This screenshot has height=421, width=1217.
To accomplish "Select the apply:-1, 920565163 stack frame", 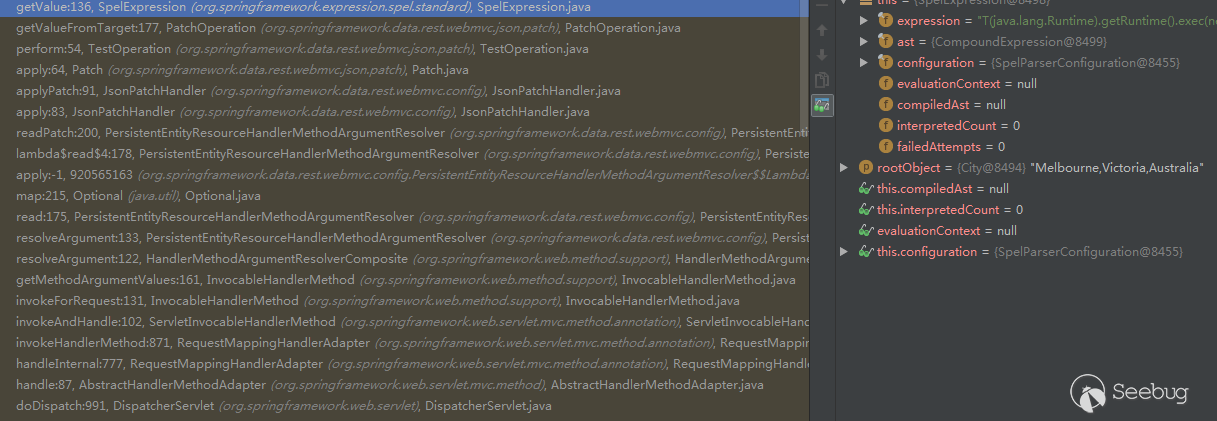I will 402,175.
